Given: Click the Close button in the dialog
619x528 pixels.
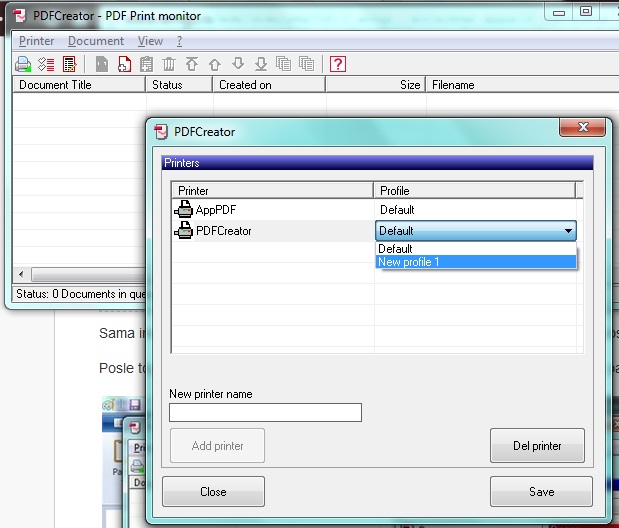Looking at the screenshot, I should click(x=213, y=492).
